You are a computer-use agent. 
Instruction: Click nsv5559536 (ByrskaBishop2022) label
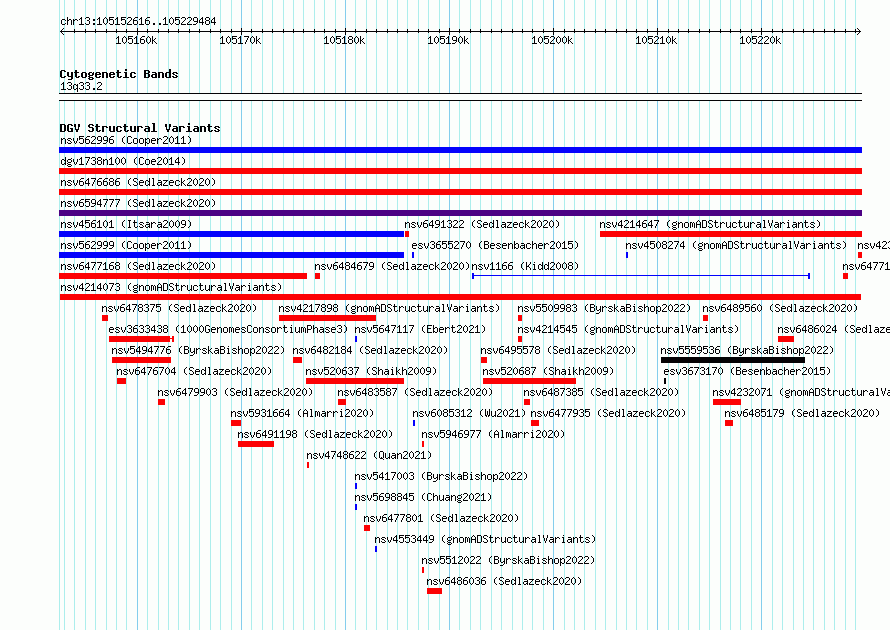747,350
